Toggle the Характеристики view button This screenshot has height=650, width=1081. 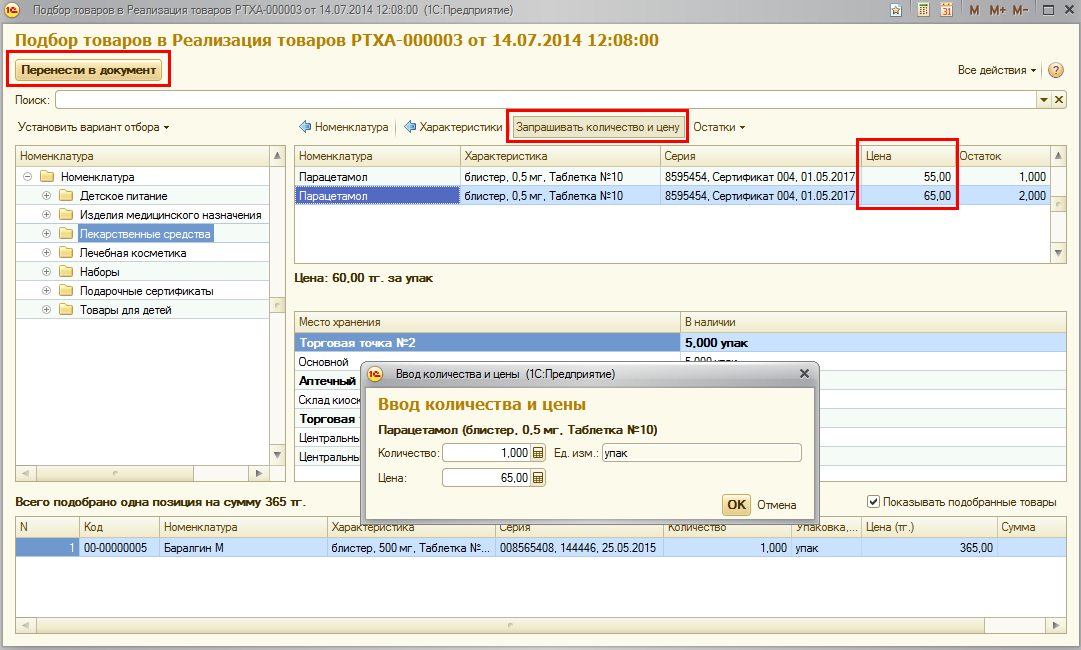pos(453,127)
